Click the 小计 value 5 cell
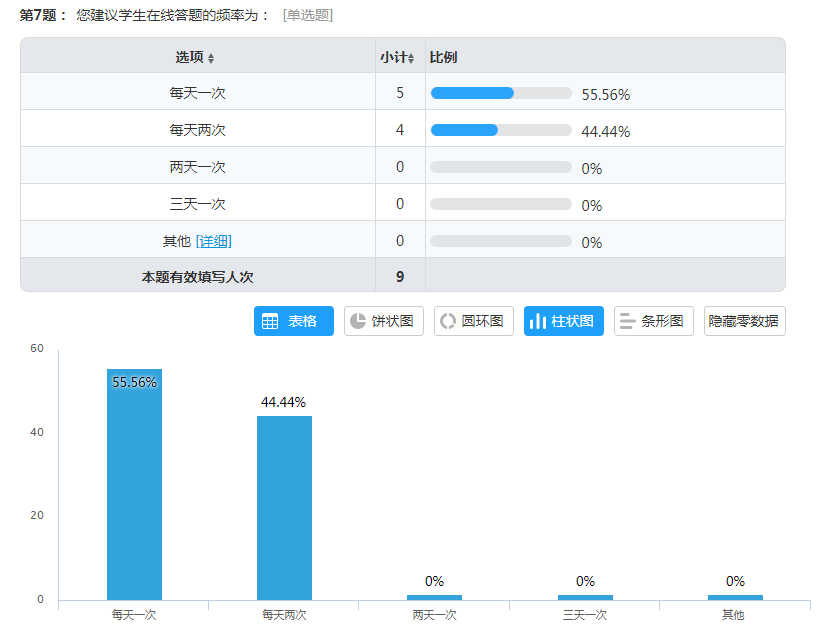This screenshot has height=632, width=825. pyautogui.click(x=400, y=92)
